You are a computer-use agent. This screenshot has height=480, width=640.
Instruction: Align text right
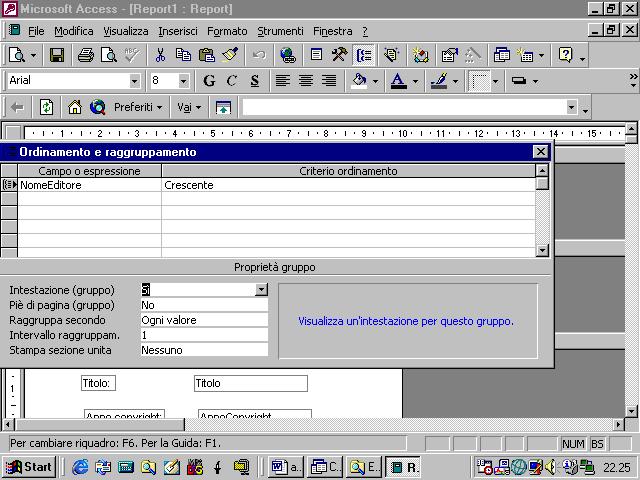pyautogui.click(x=329, y=81)
